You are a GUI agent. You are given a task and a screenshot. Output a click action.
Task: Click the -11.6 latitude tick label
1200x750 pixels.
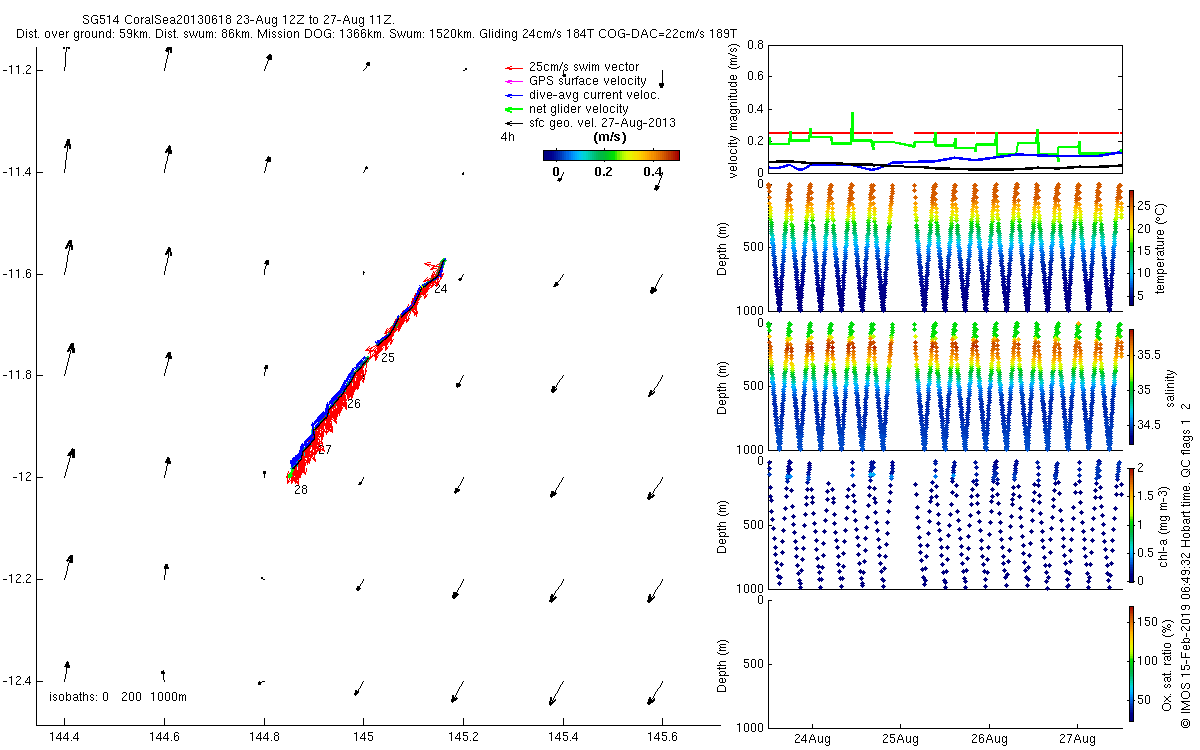point(18,274)
